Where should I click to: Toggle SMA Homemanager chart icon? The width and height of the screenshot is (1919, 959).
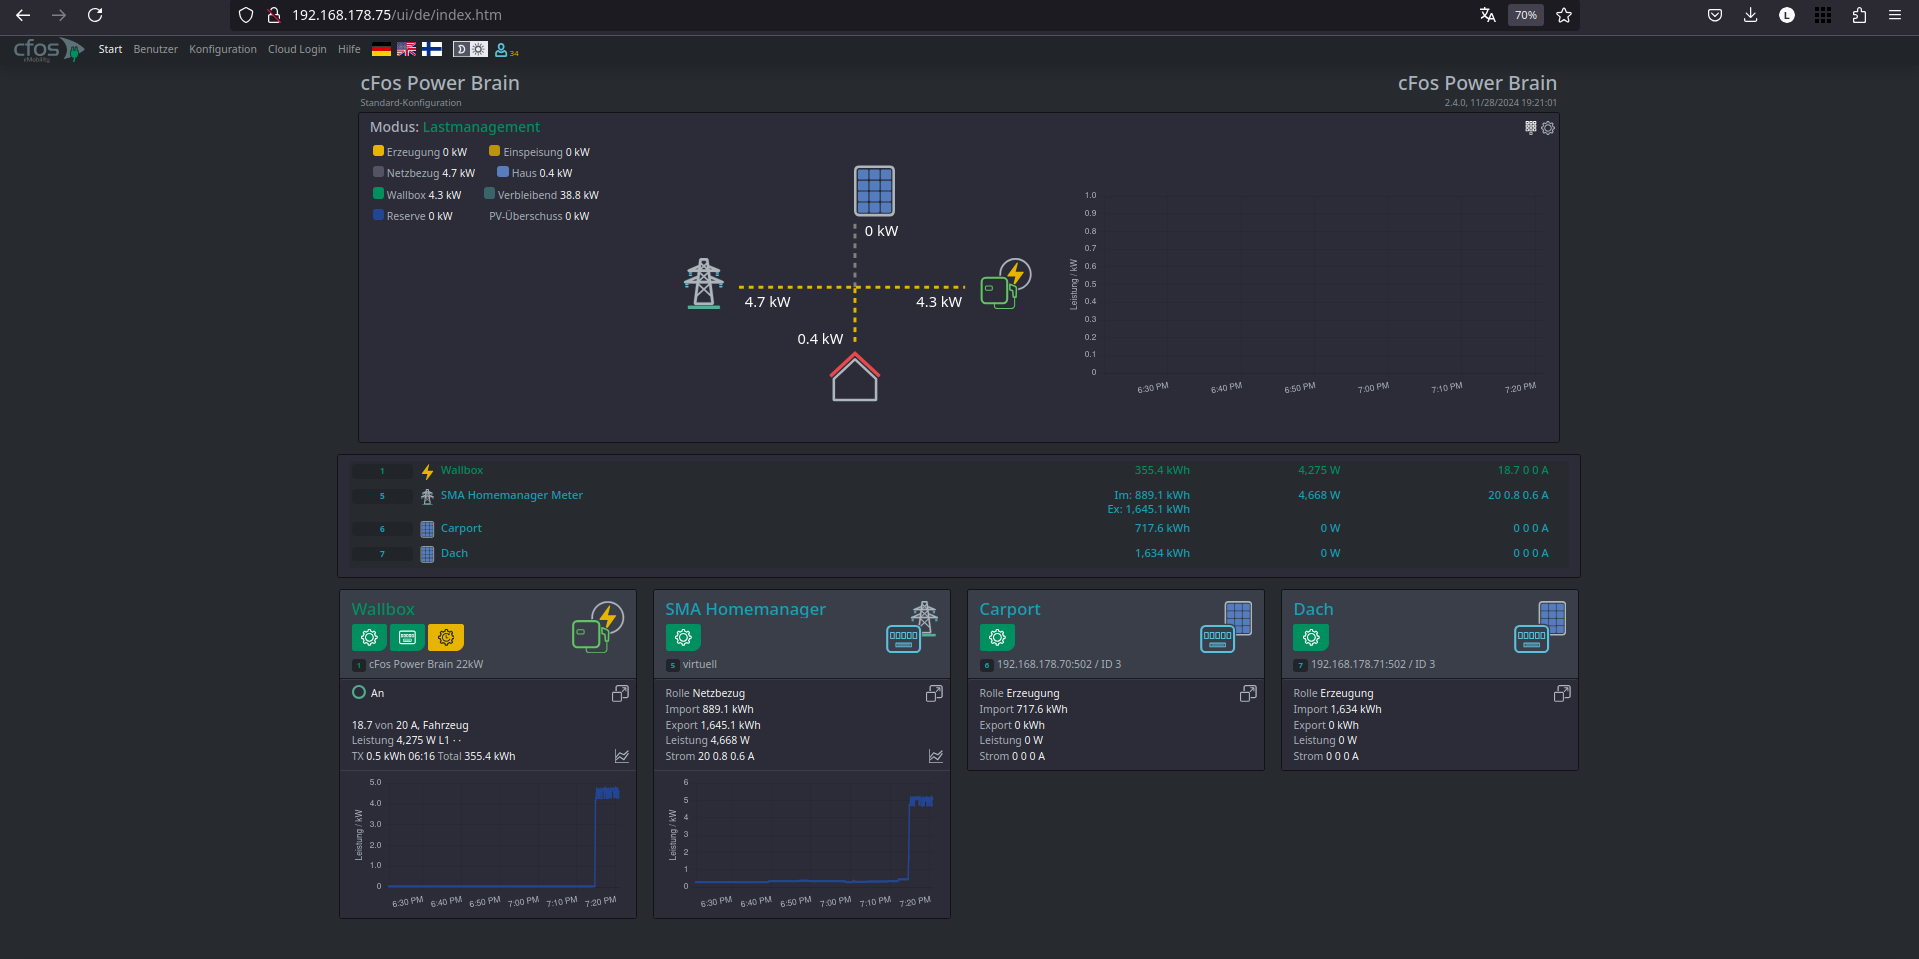936,756
